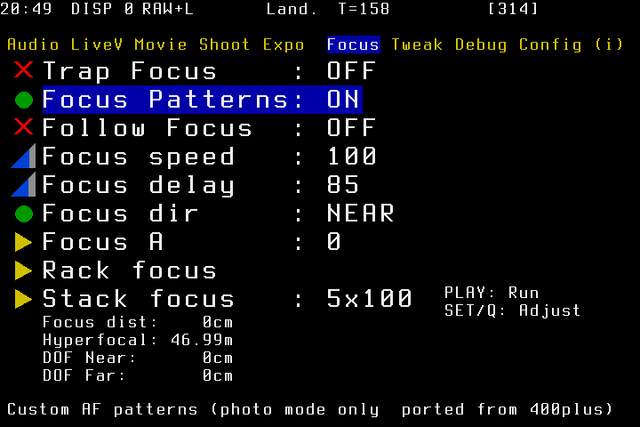Expand the Stack focus submenu arrow
This screenshot has height=427, width=640.
pyautogui.click(x=23, y=299)
